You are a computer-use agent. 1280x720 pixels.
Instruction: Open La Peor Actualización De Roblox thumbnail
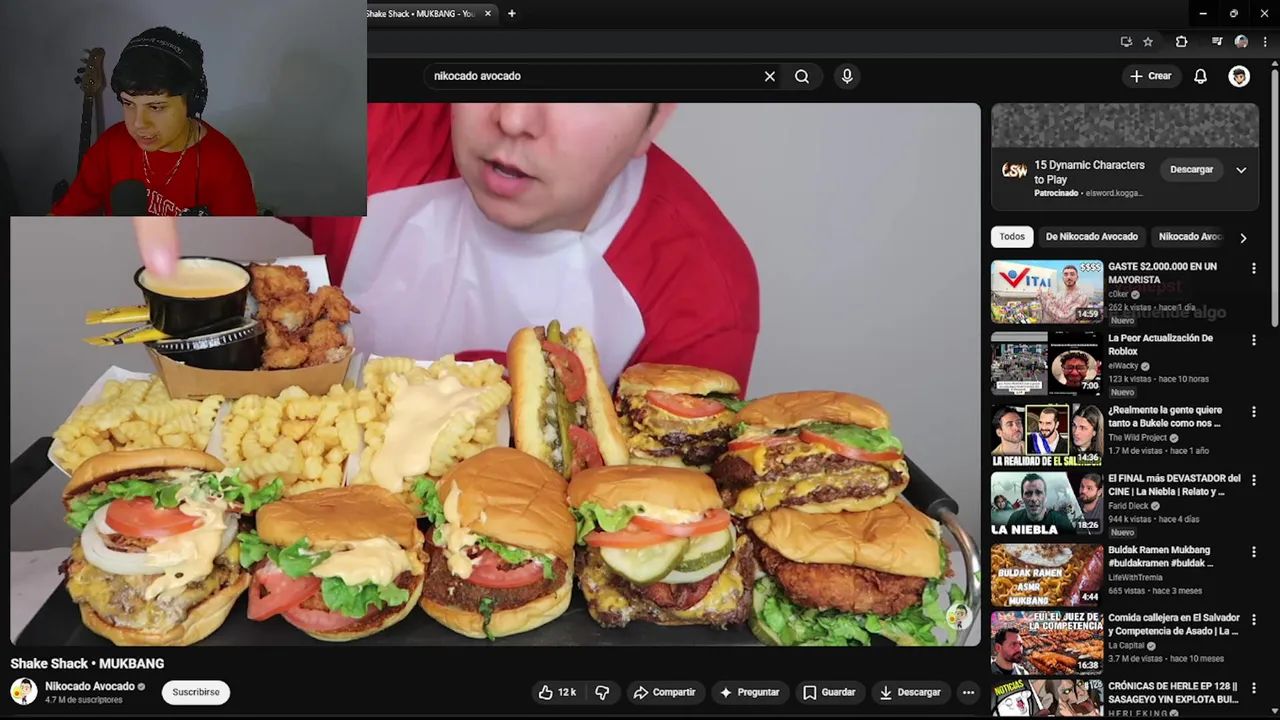[1047, 364]
